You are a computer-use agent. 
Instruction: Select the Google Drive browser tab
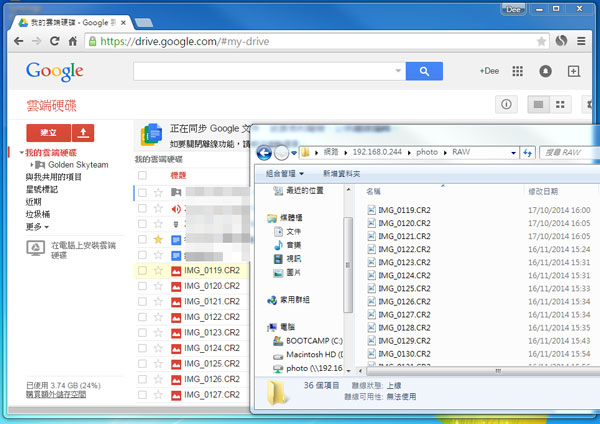point(70,21)
